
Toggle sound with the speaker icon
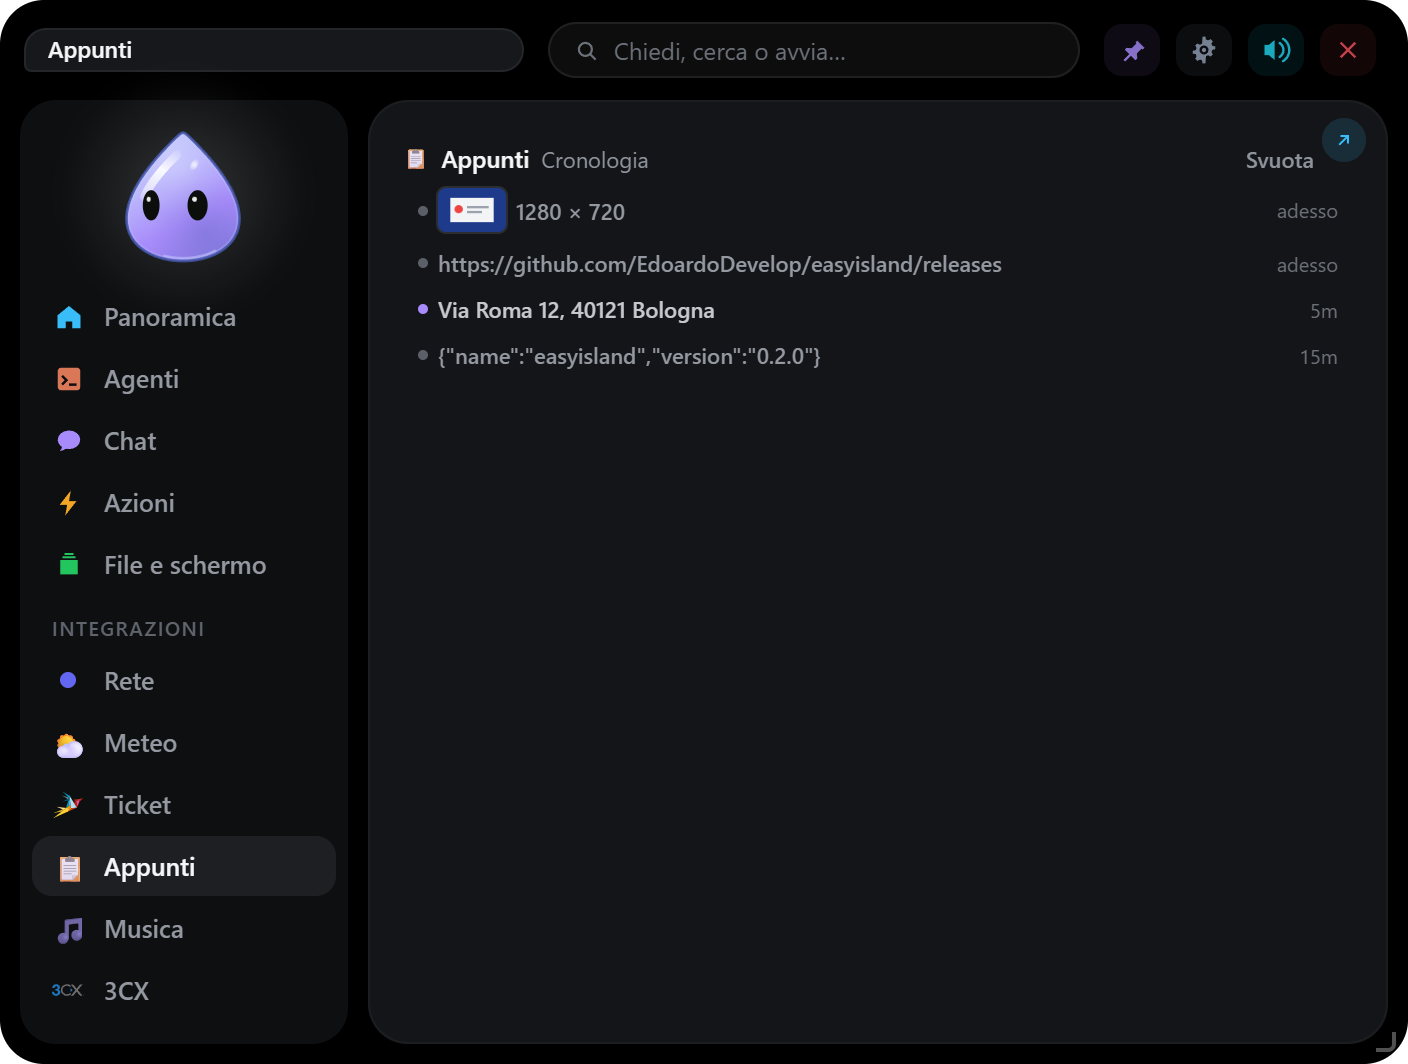tap(1276, 50)
